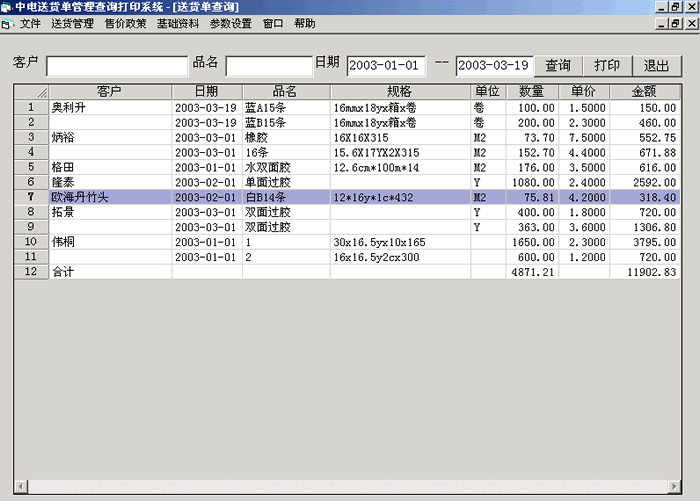Click the horizontal scrollbar left arrow
The image size is (700, 501).
pos(21,486)
